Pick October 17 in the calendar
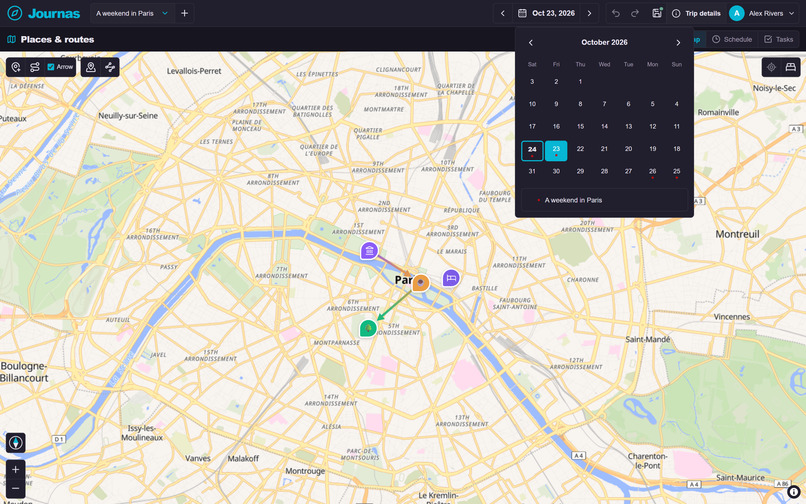806x504 pixels. [x=532, y=128]
